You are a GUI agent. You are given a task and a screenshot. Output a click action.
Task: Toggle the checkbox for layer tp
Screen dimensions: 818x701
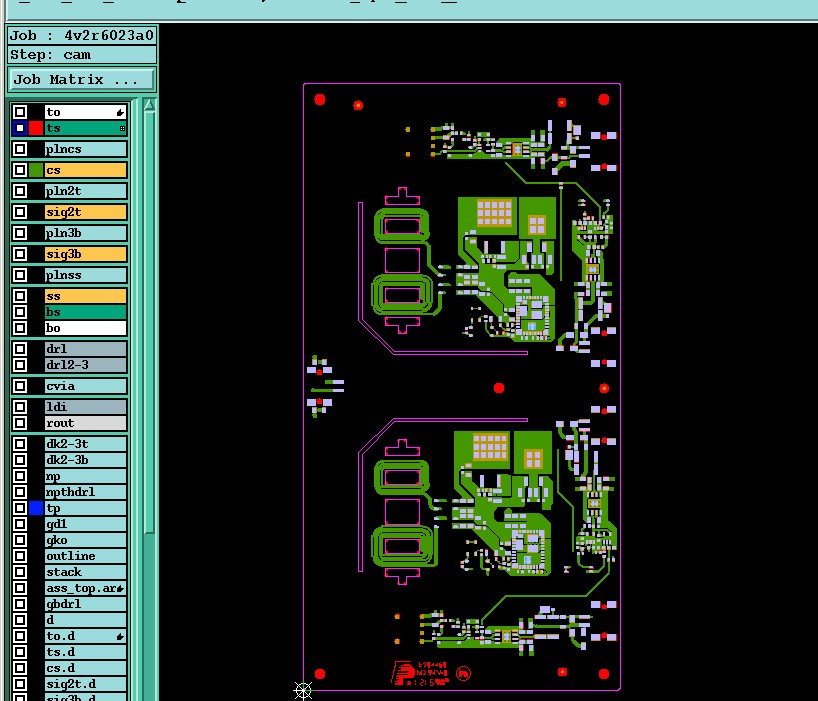[x=20, y=508]
